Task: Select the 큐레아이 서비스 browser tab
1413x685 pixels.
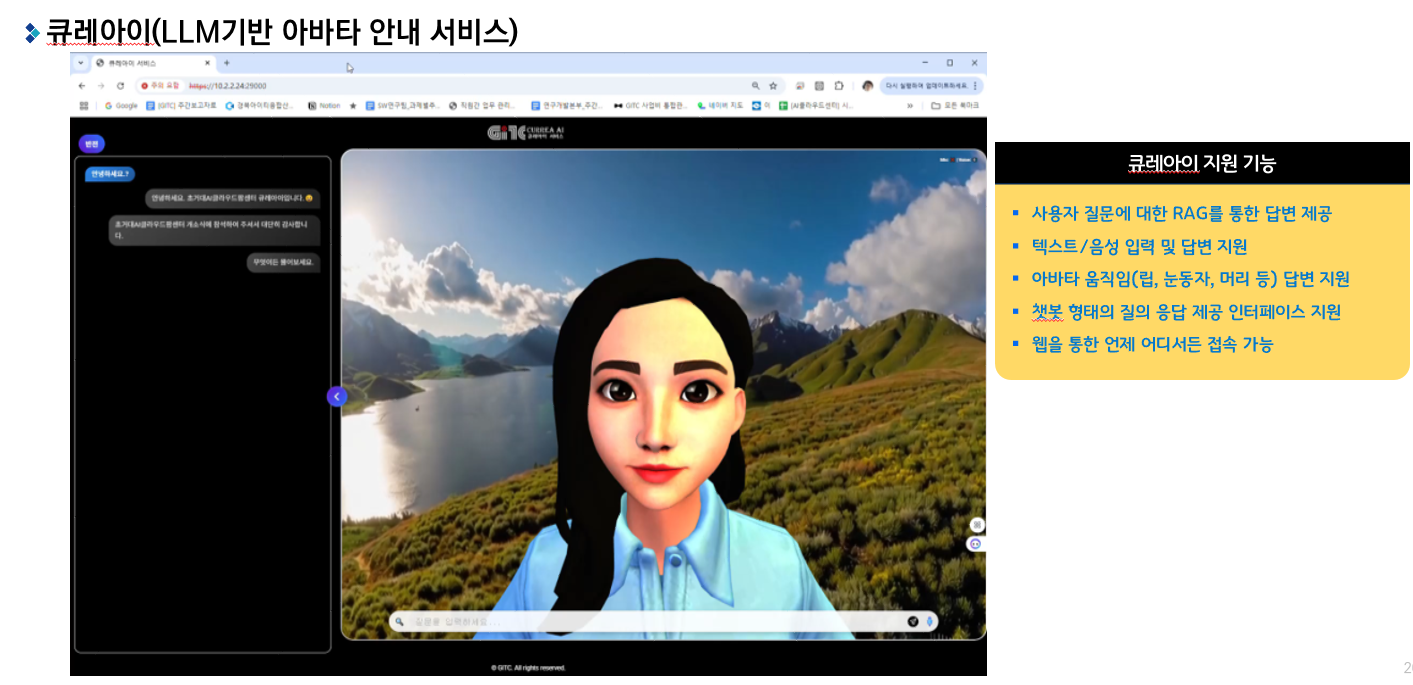Action: 145,62
